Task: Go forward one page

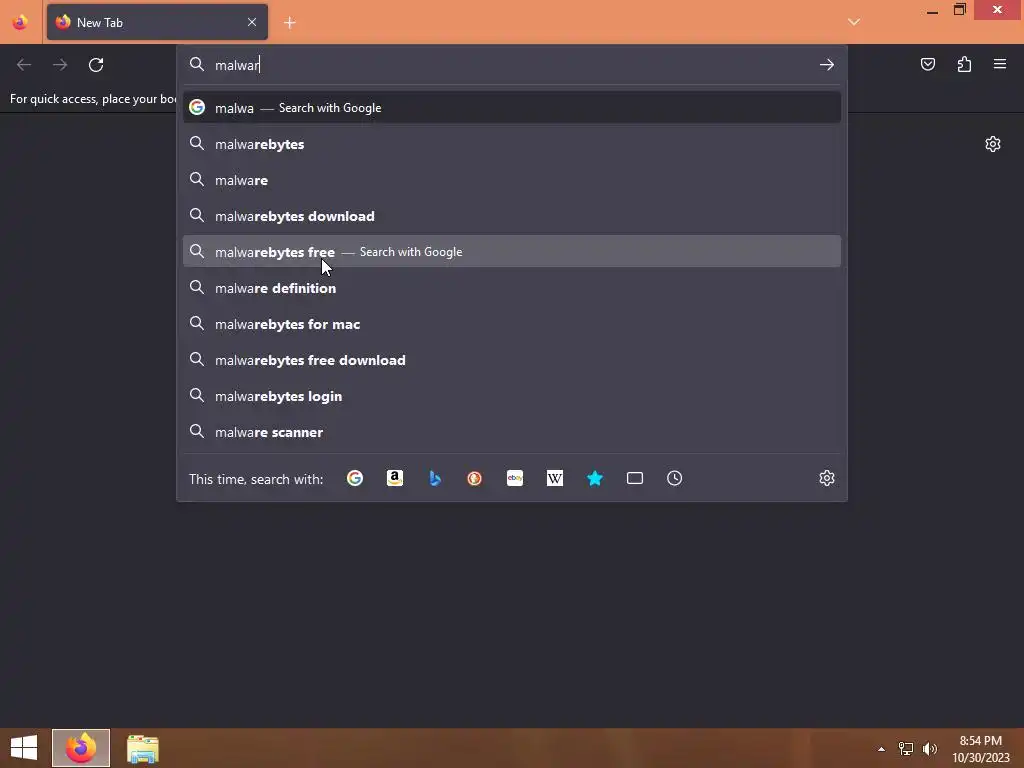Action: pyautogui.click(x=60, y=65)
